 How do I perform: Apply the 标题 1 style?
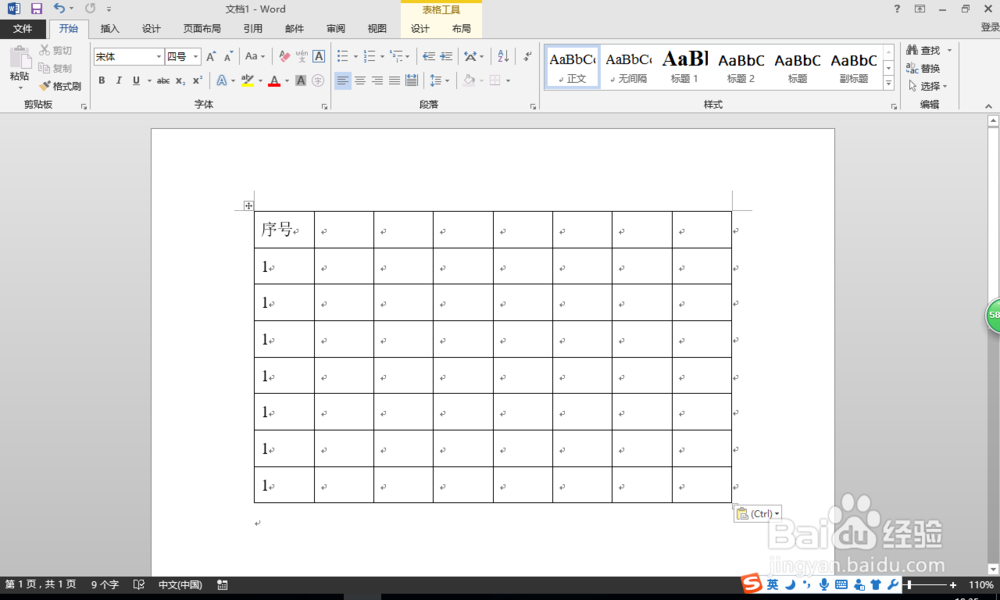pyautogui.click(x=684, y=66)
